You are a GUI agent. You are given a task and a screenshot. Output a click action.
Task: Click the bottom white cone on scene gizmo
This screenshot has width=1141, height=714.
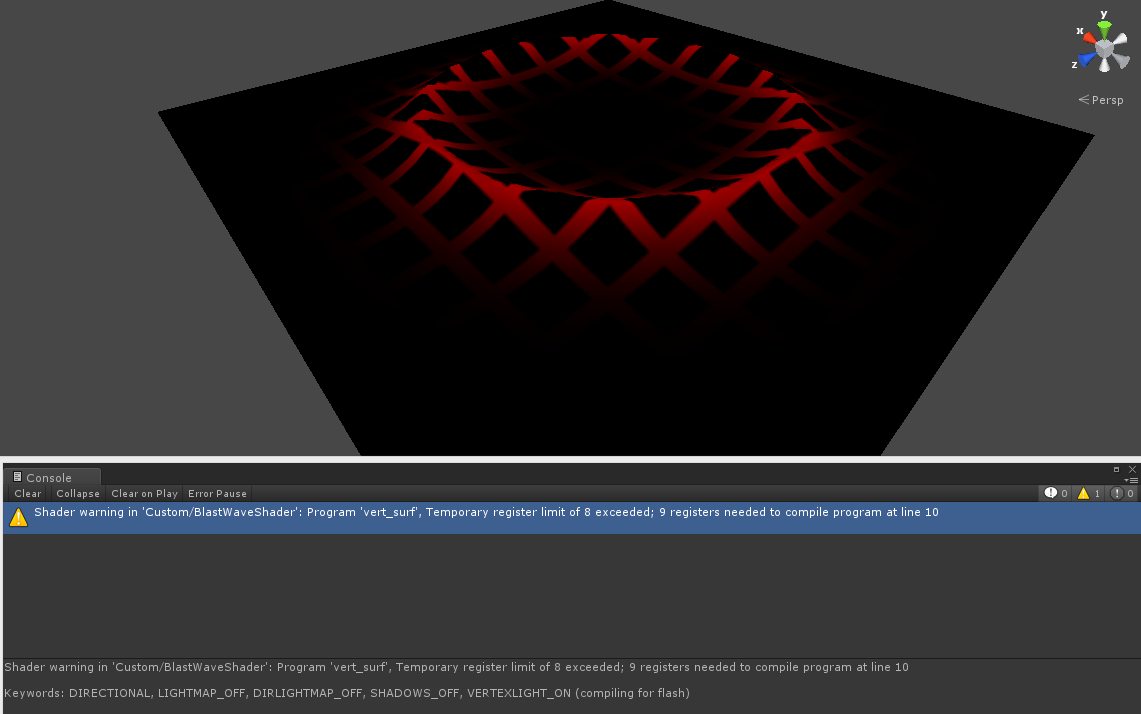(1106, 66)
